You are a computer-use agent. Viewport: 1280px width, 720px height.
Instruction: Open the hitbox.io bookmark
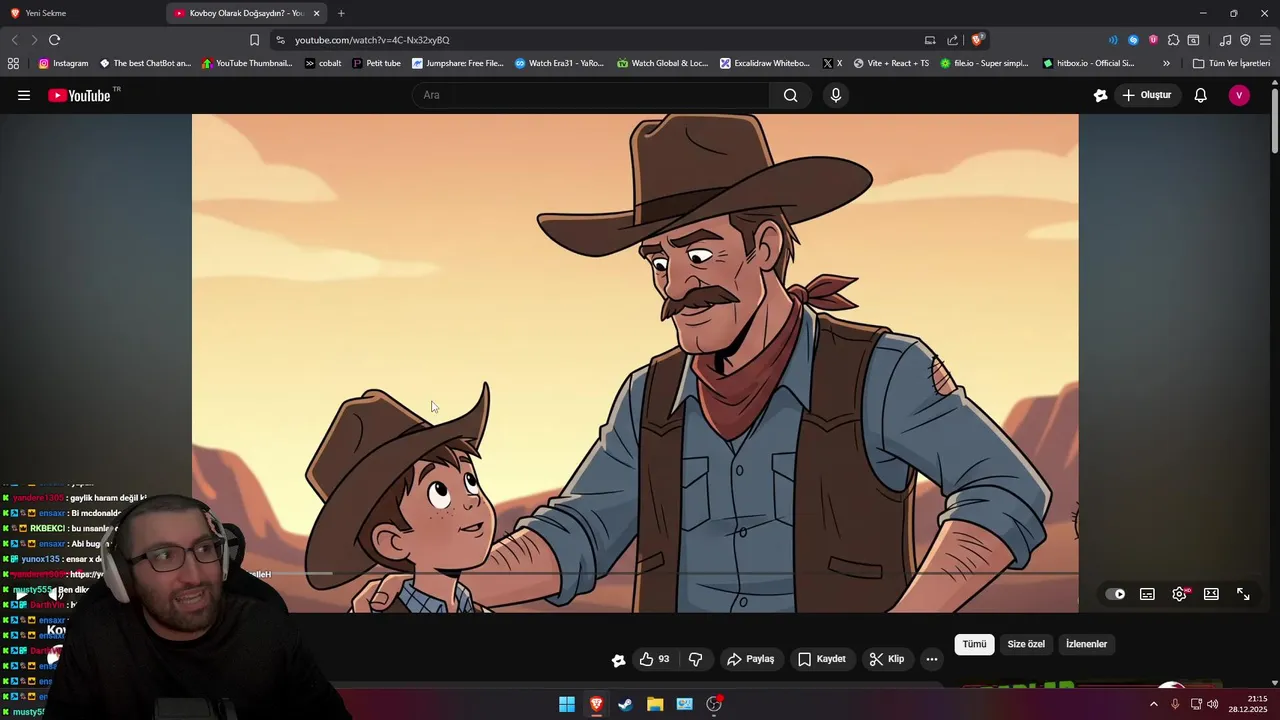pos(1088,63)
